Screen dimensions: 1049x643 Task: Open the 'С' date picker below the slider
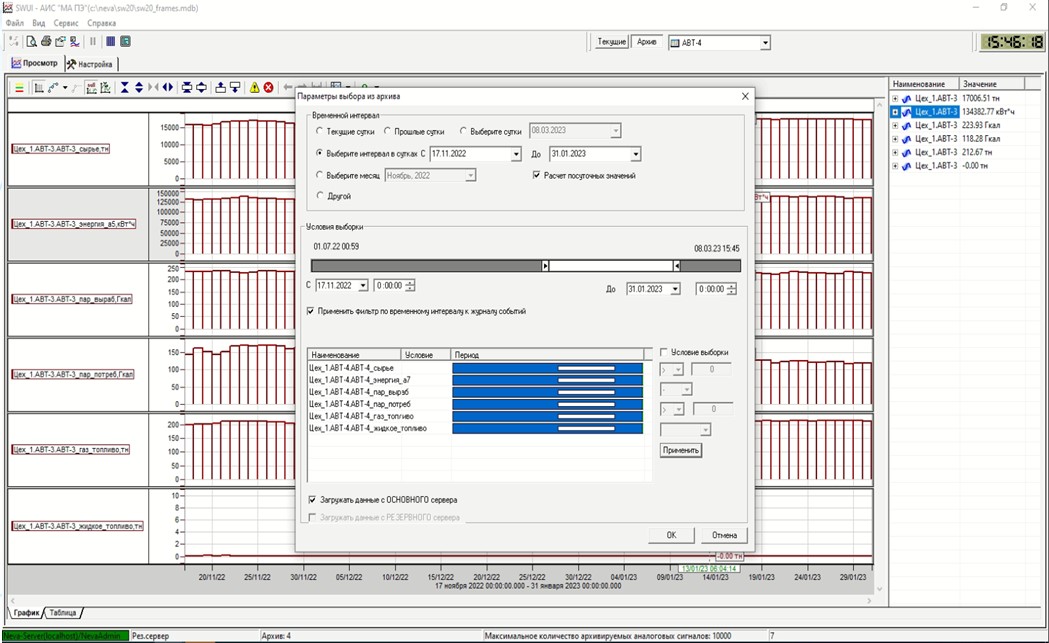[363, 286]
